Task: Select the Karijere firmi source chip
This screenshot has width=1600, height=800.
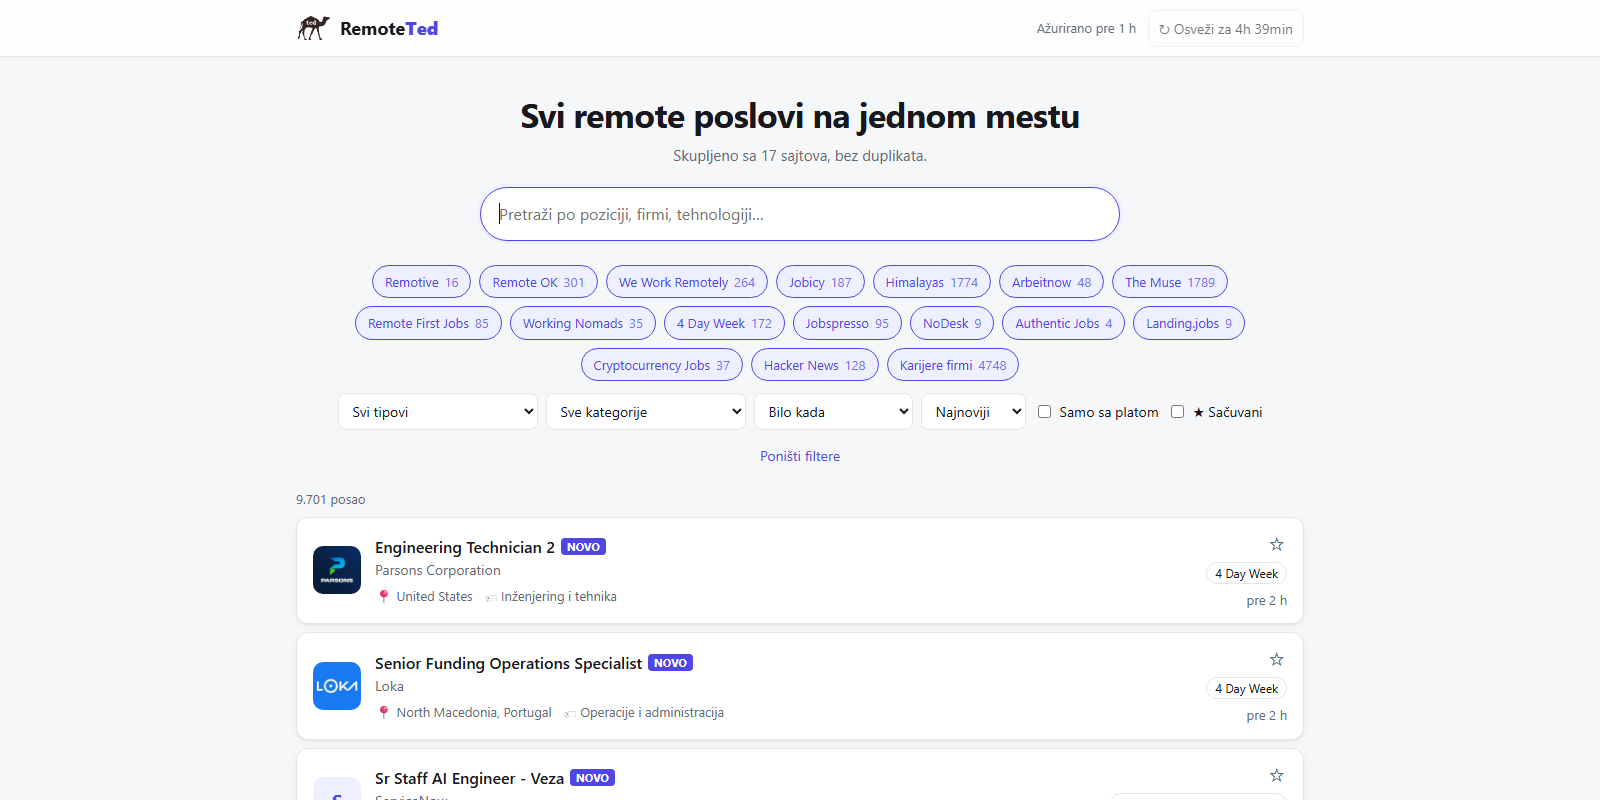Action: 953,365
